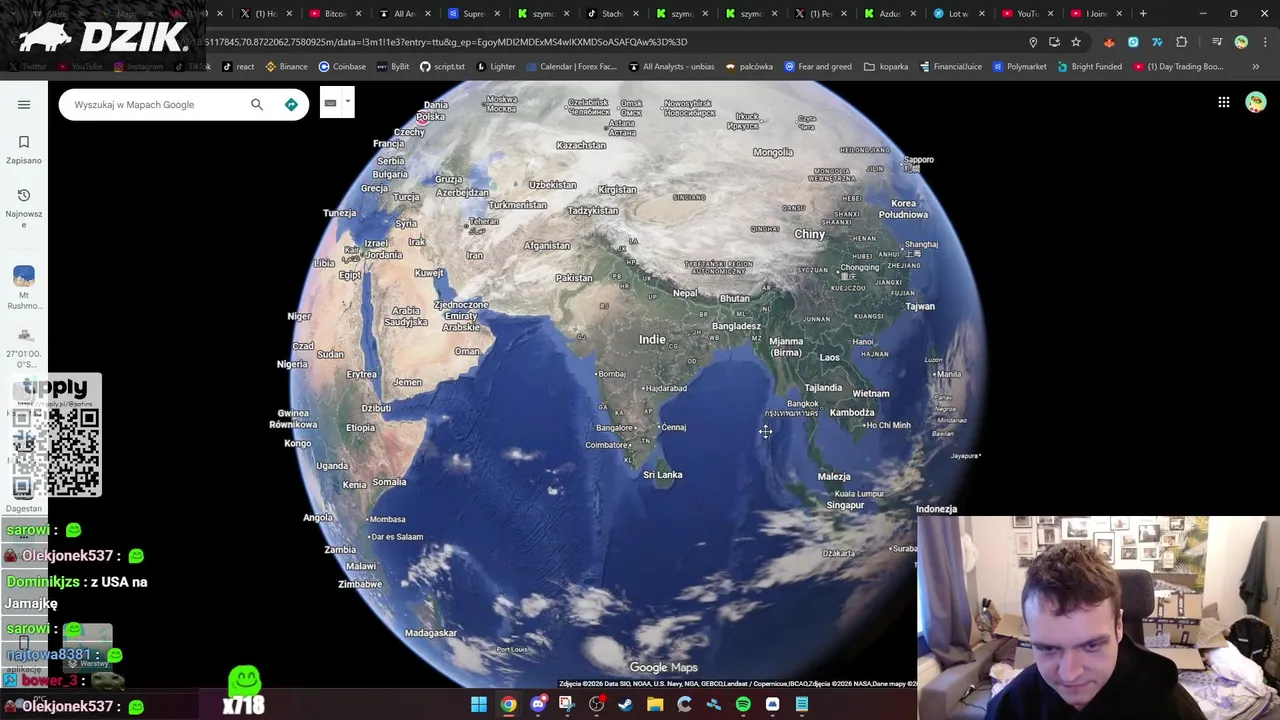Open Discord from the taskbar
The height and width of the screenshot is (720, 1280).
point(538,705)
